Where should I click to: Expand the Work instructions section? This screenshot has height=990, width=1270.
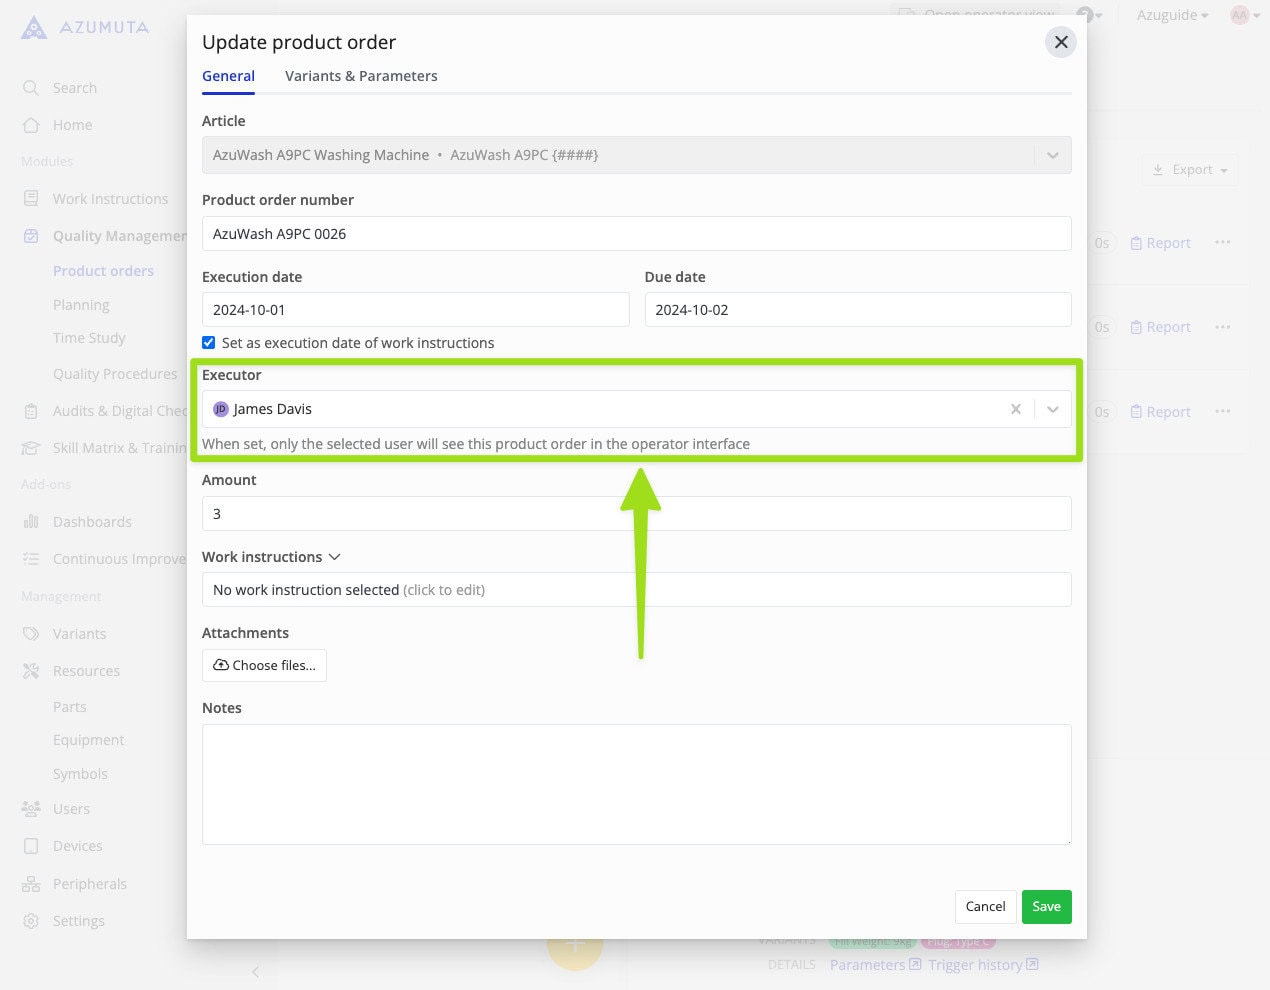pyautogui.click(x=334, y=557)
